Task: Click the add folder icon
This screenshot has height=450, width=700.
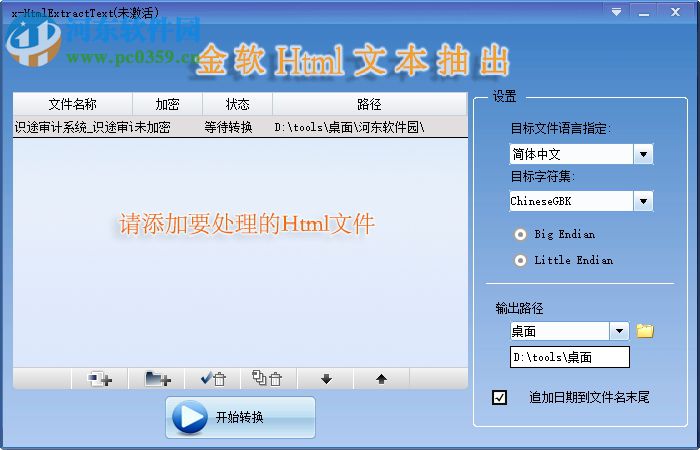Action: 157,379
